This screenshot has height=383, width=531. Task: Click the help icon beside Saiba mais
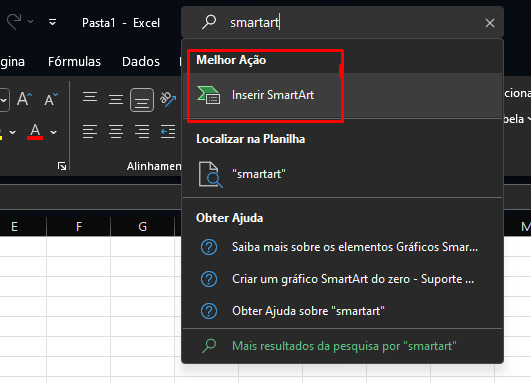point(209,247)
